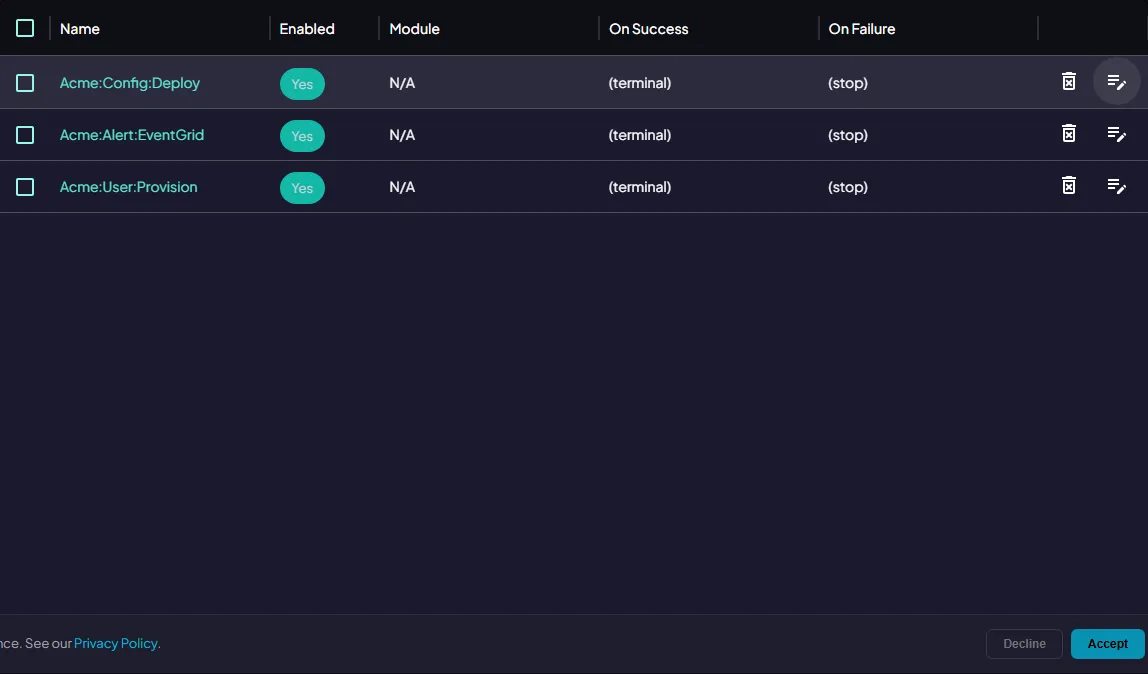This screenshot has height=674, width=1148.
Task: Decline the cookie notice
Action: coord(1024,644)
